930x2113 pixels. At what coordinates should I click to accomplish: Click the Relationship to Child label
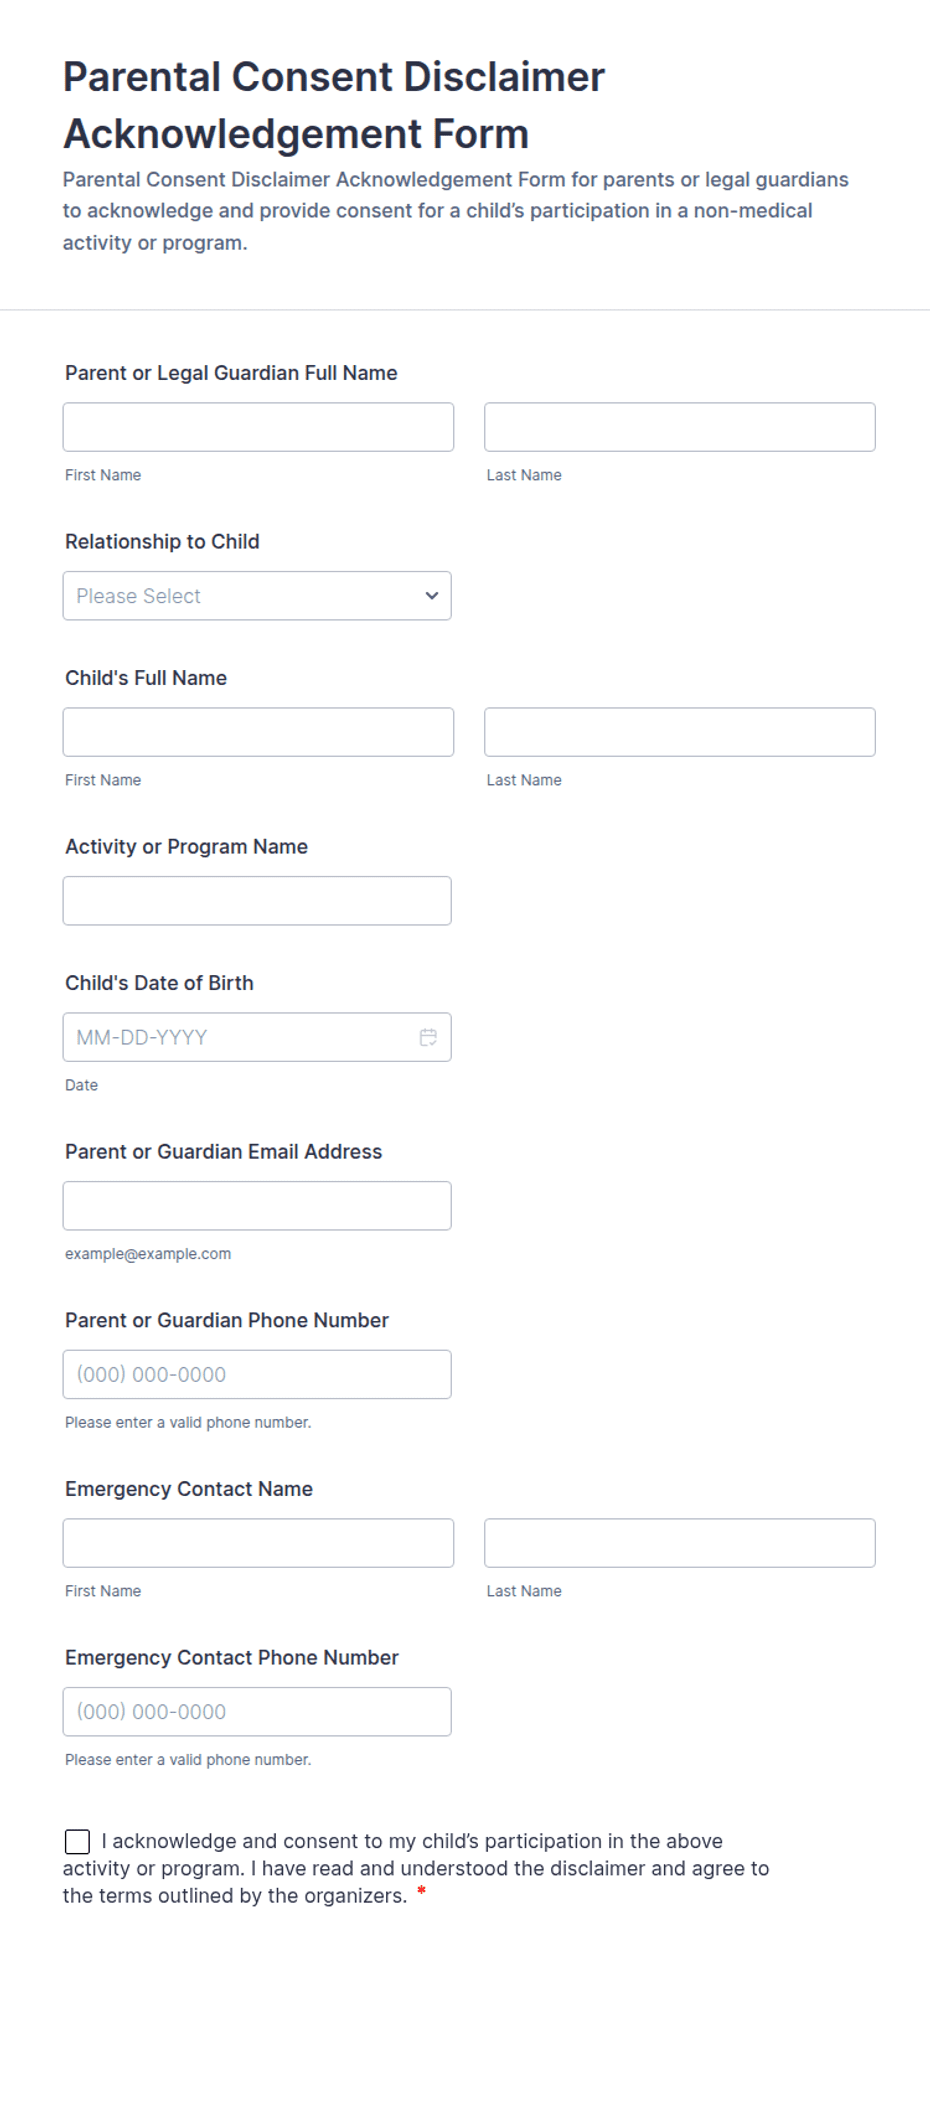162,541
